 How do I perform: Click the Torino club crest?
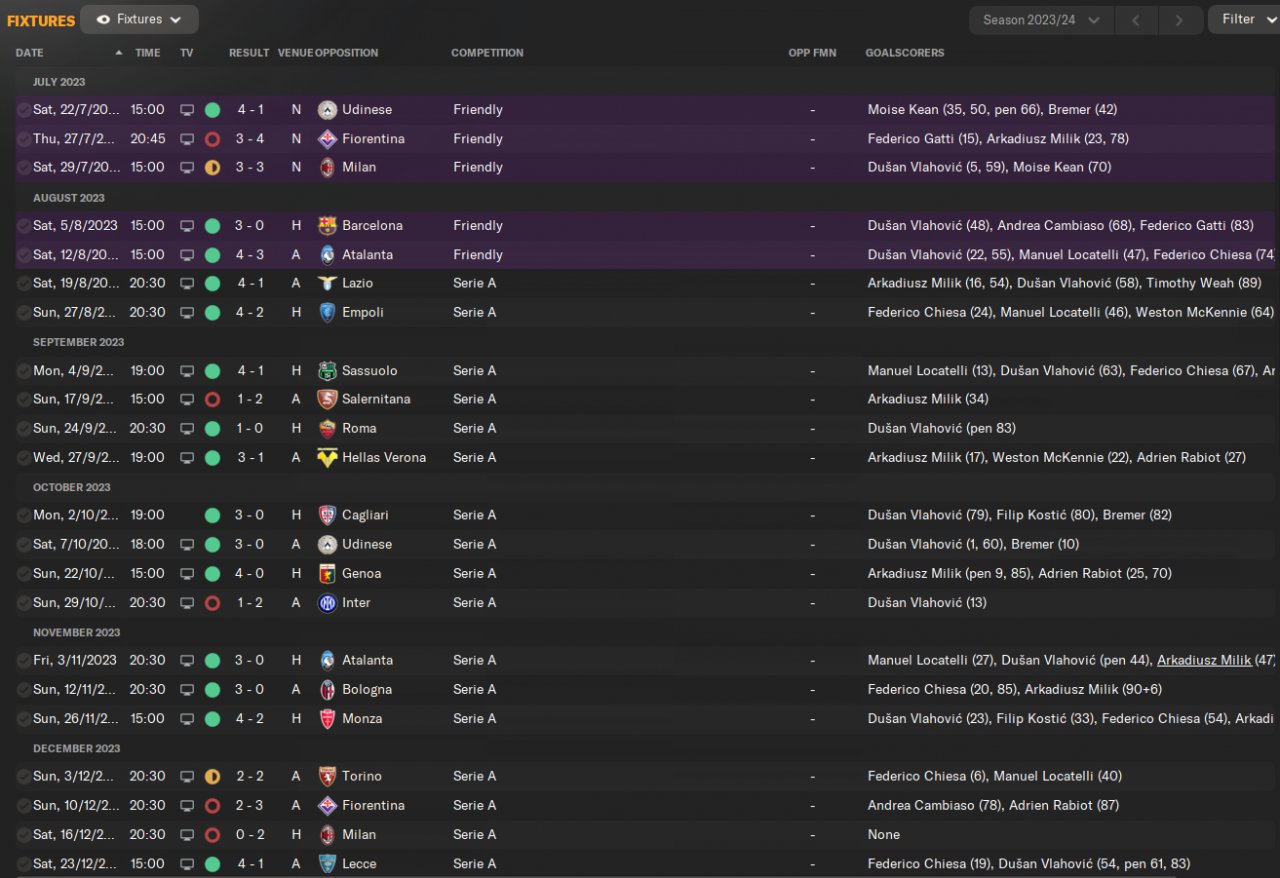coord(327,777)
